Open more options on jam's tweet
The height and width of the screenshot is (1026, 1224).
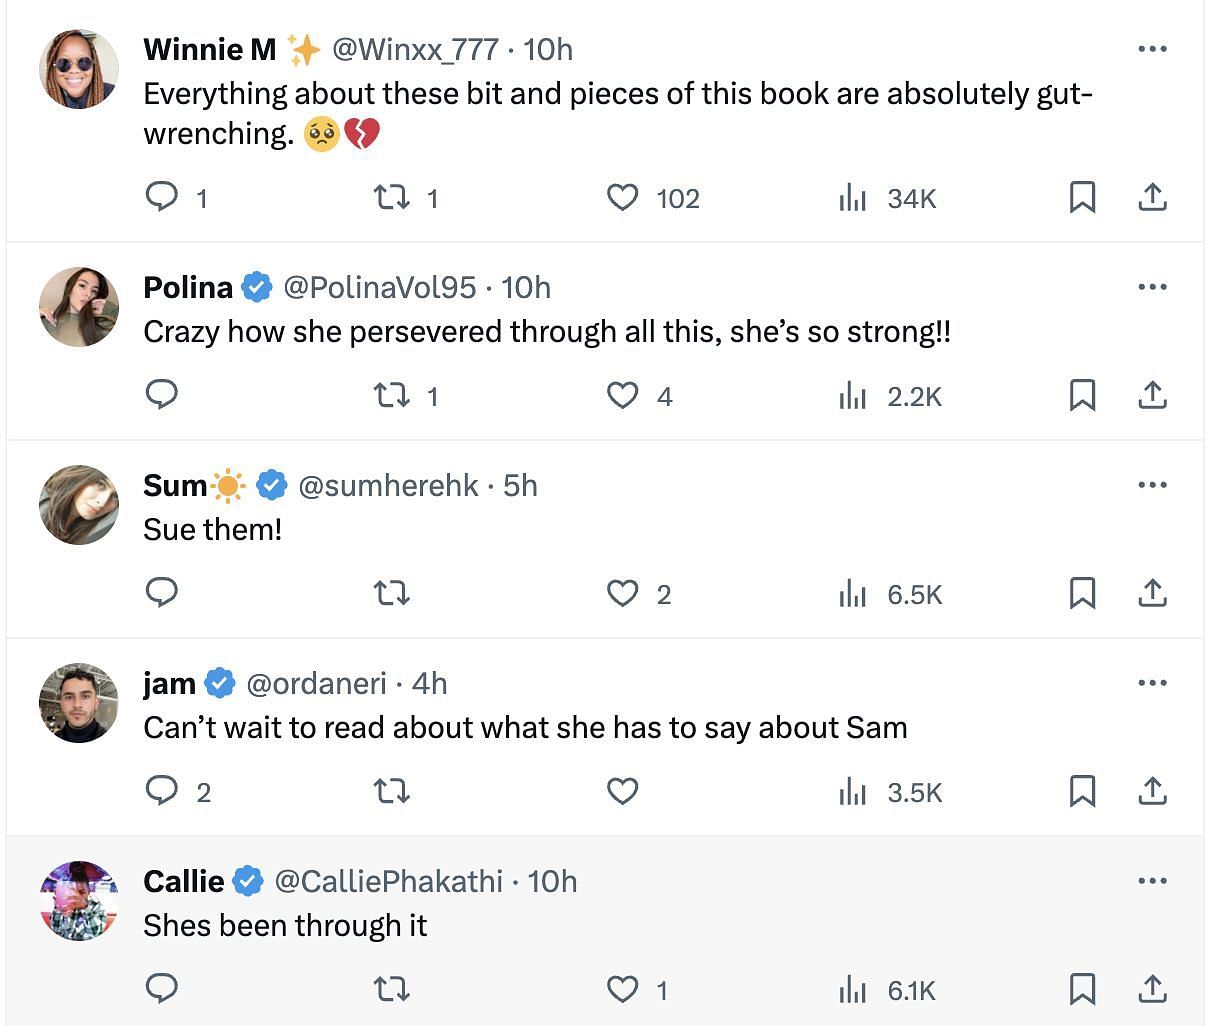point(1152,683)
